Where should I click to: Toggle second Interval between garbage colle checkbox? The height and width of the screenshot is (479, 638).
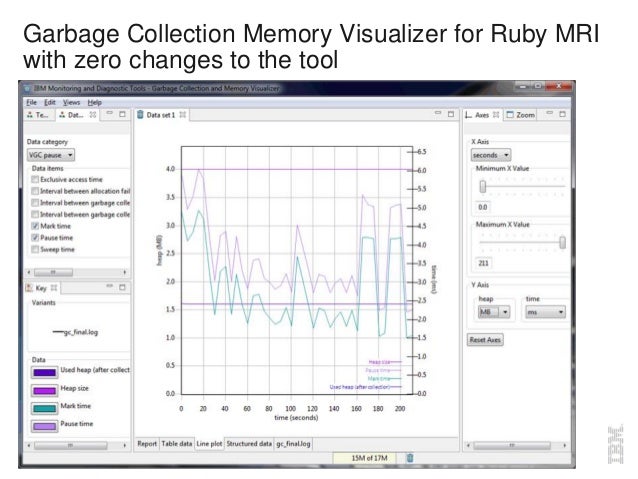tap(35, 214)
